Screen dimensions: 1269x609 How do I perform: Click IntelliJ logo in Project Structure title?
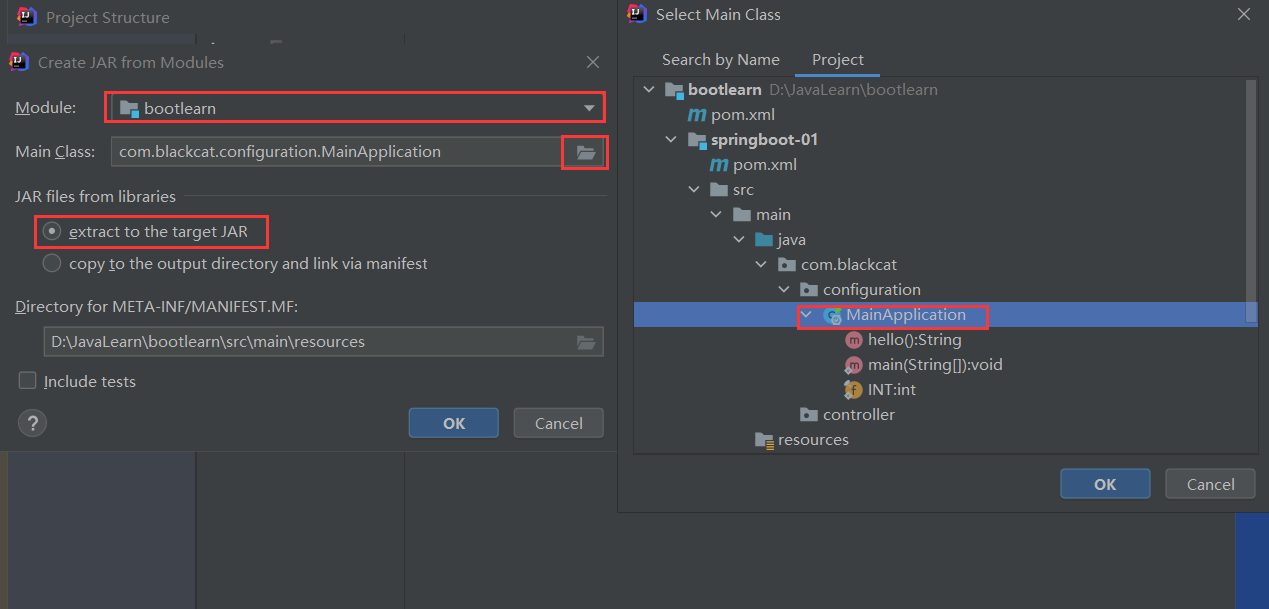[27, 16]
